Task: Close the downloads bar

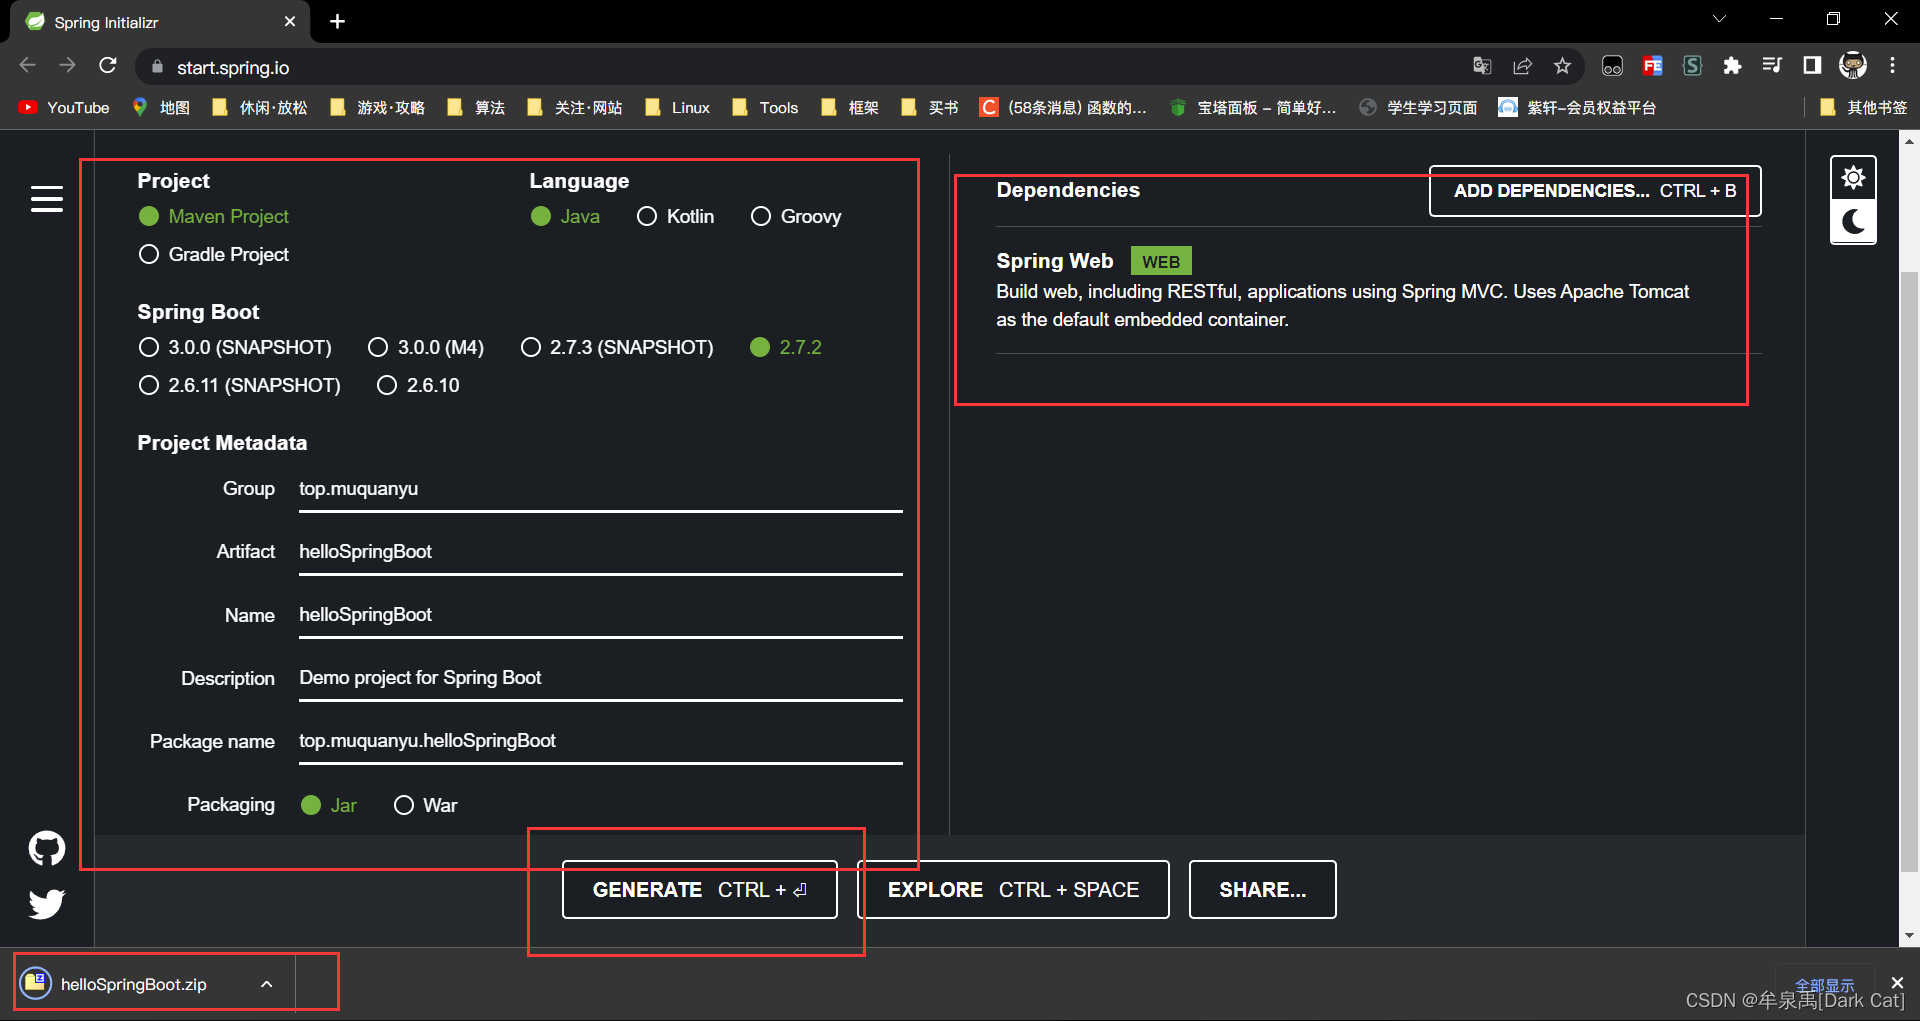Action: point(1897,983)
